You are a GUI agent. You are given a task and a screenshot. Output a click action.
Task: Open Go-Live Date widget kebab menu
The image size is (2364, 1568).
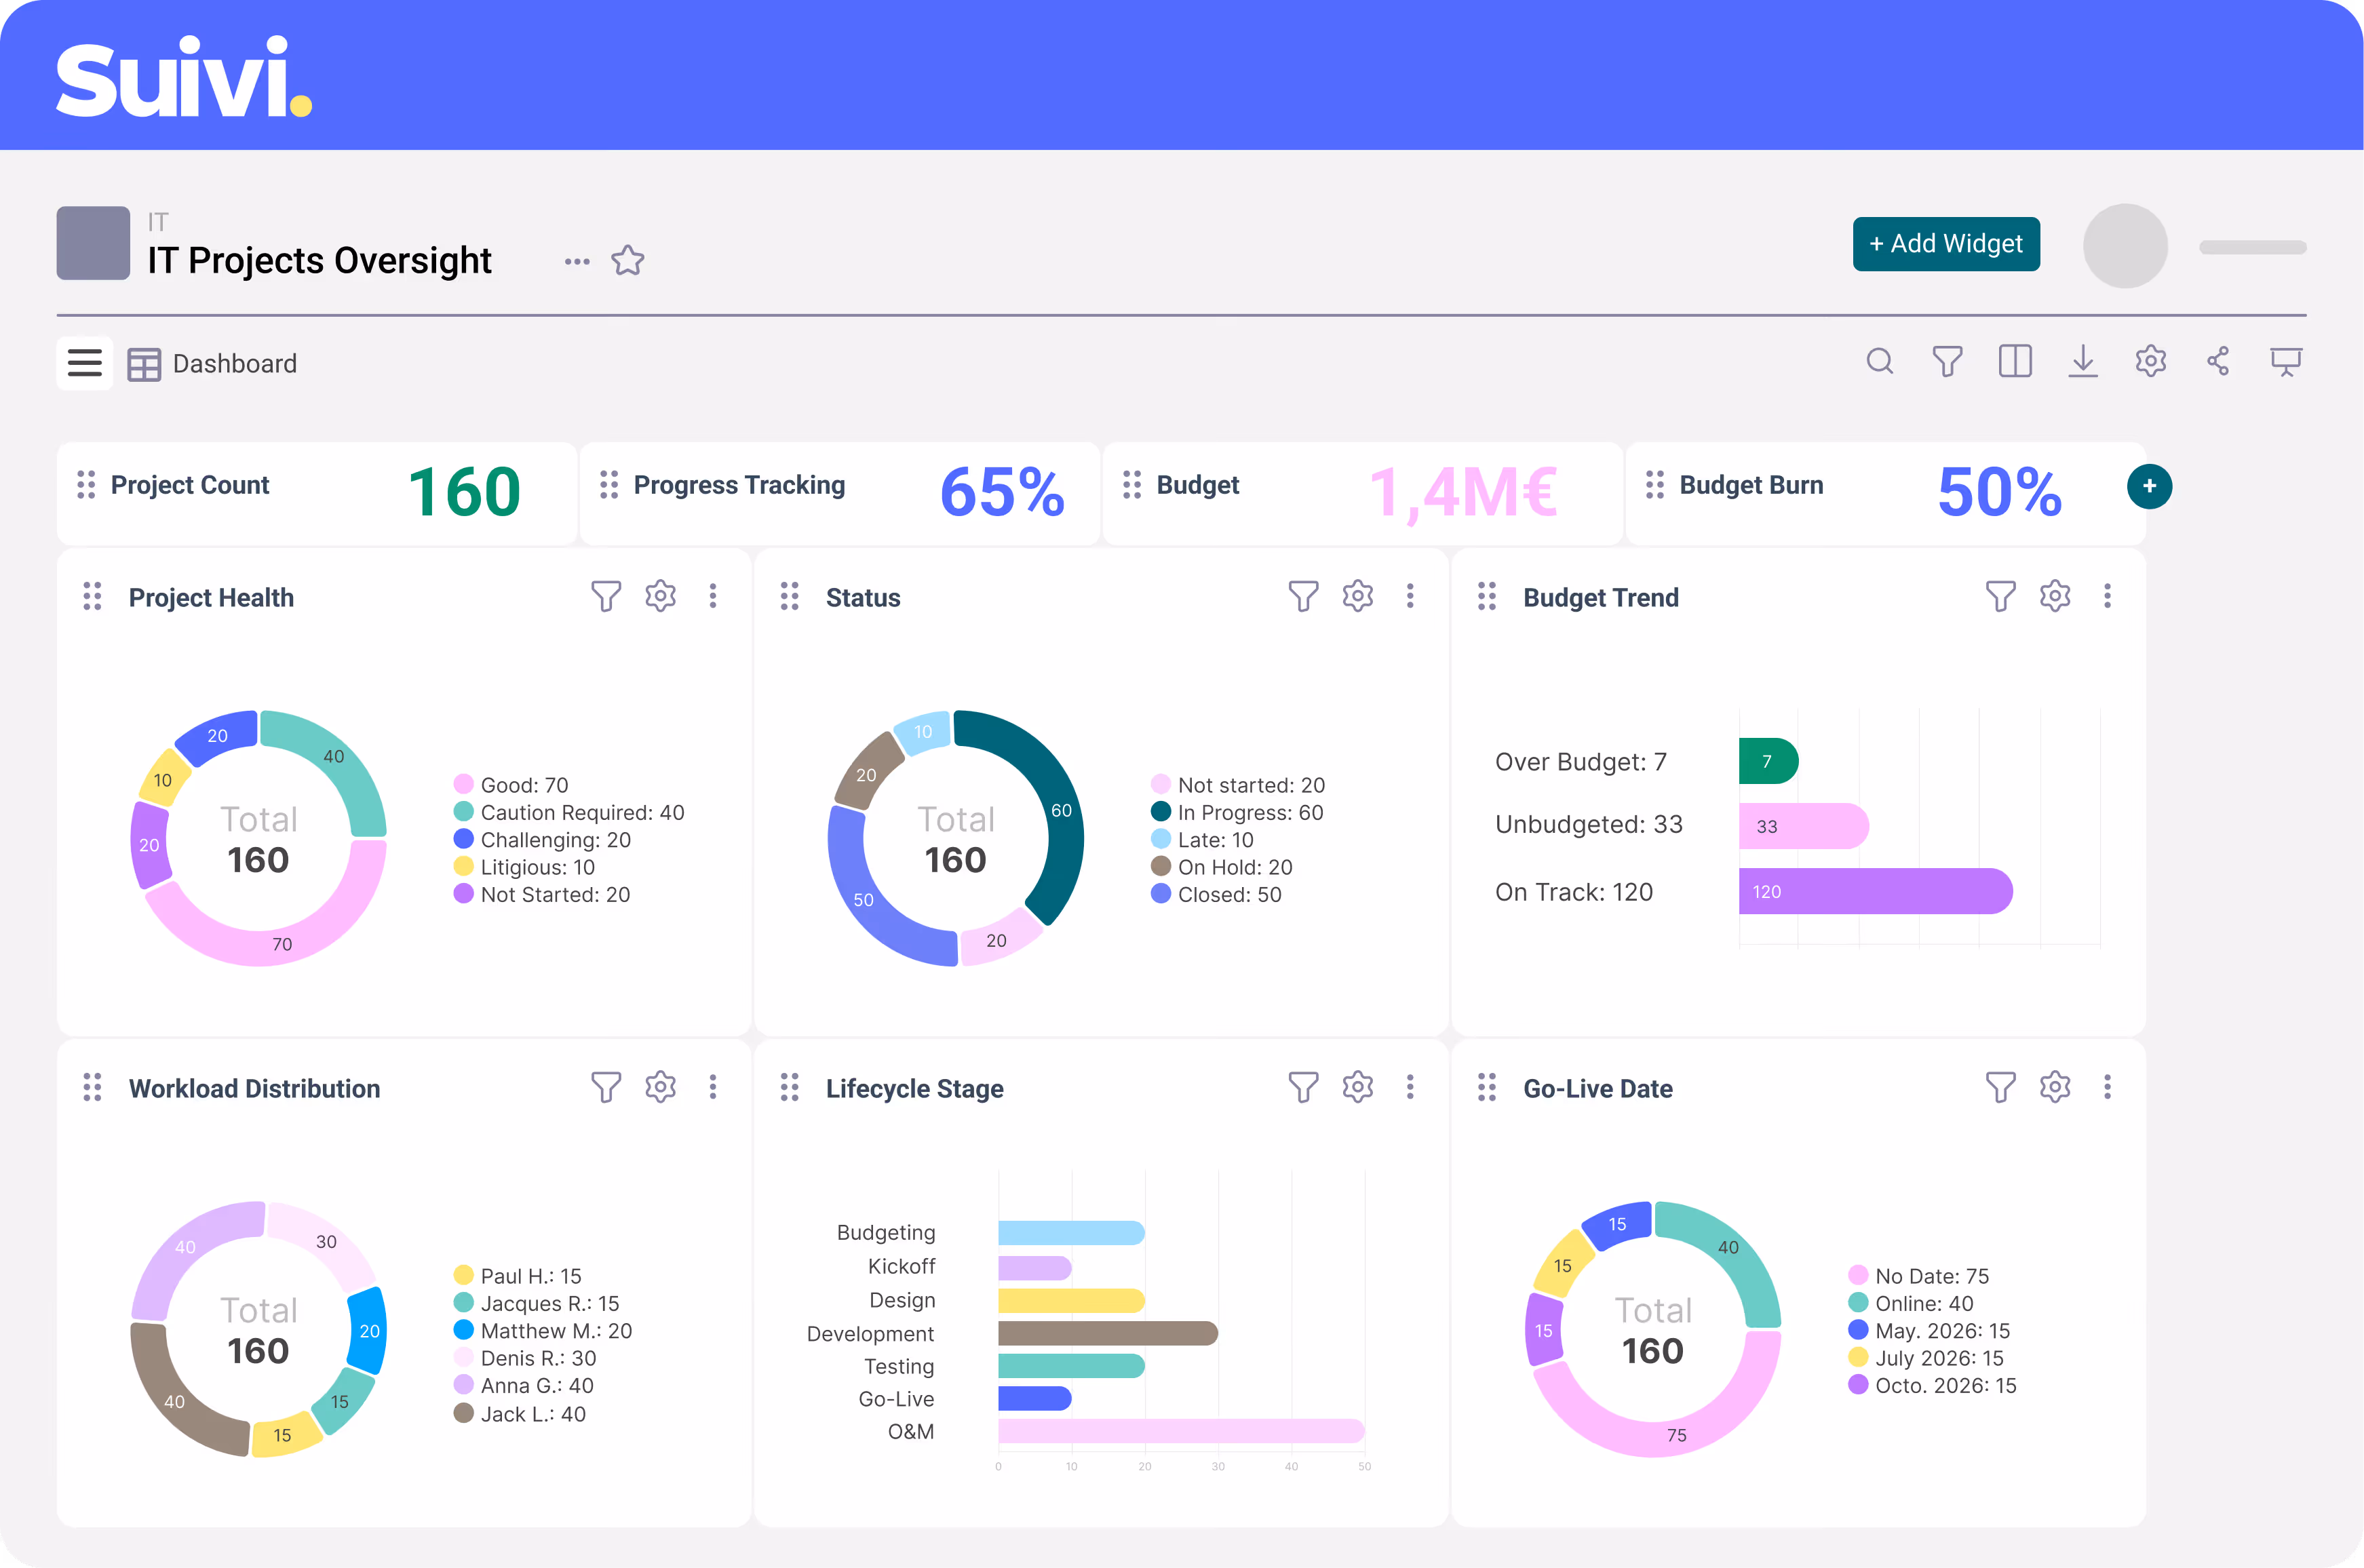pos(2107,1088)
